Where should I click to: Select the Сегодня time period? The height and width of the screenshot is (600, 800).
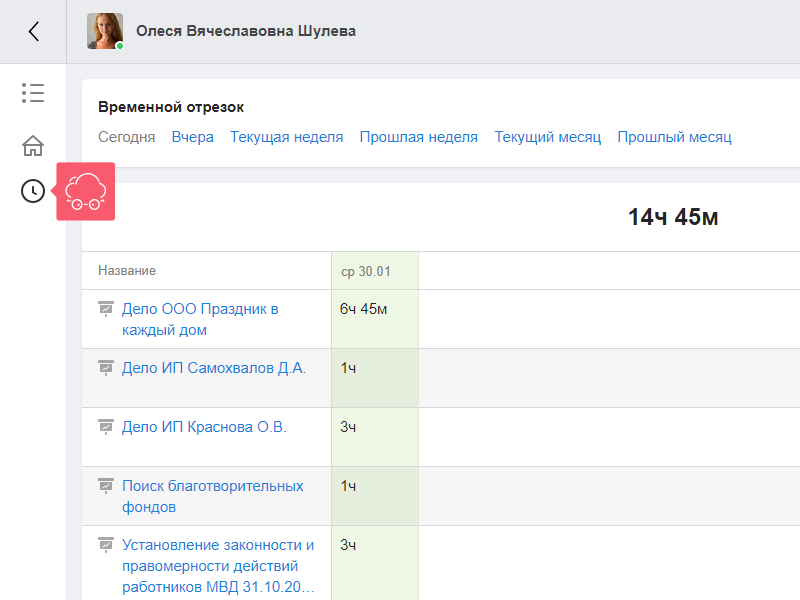[x=127, y=137]
